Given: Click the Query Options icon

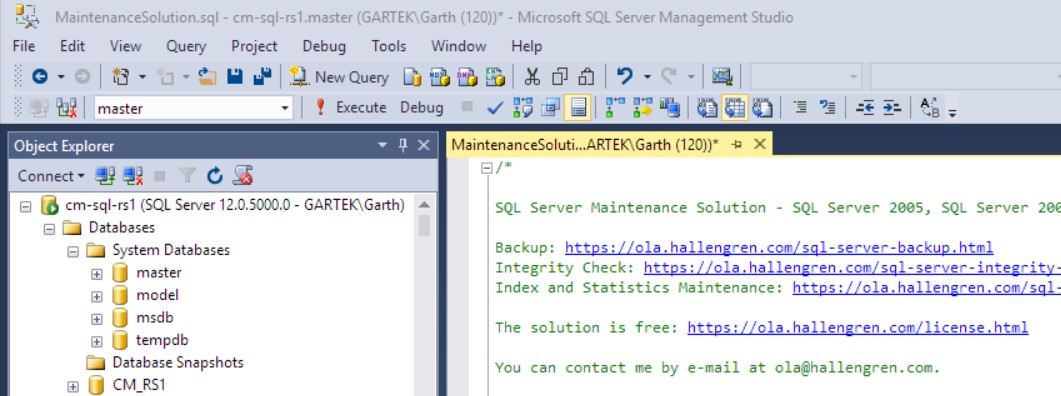Looking at the screenshot, I should 551,108.
